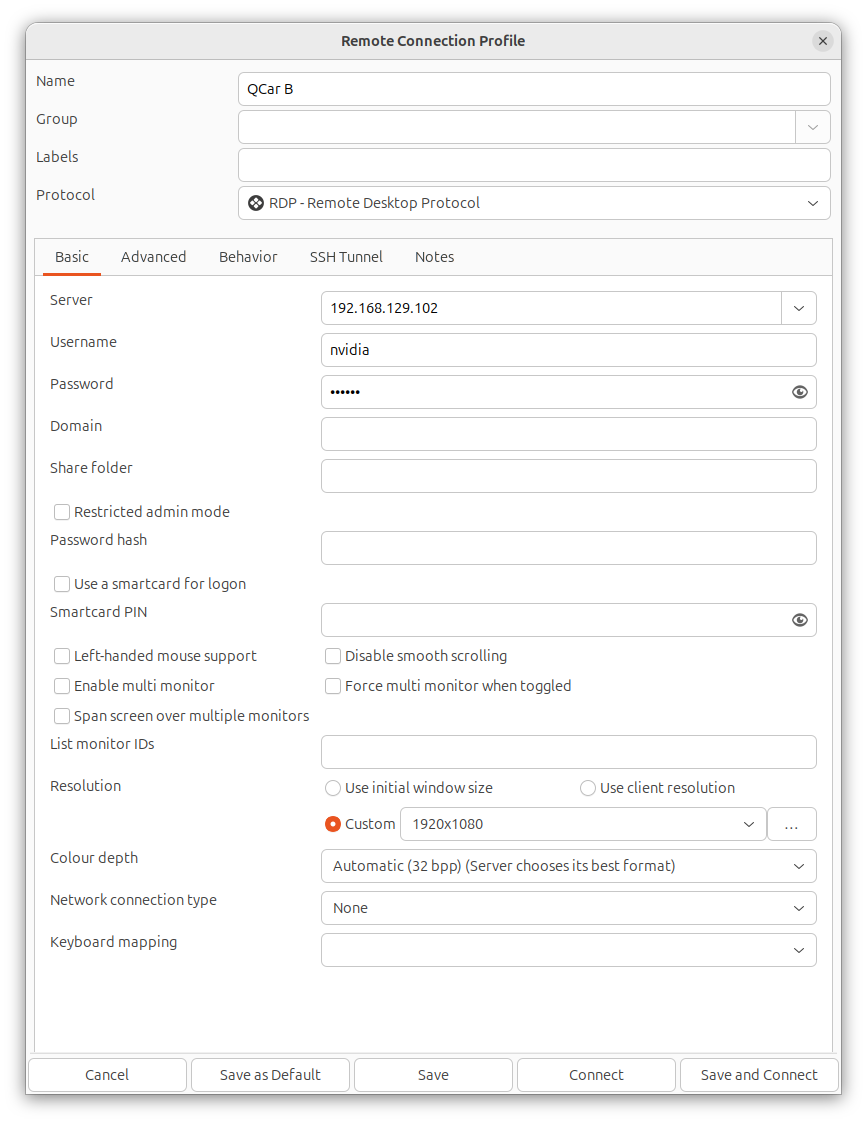This screenshot has width=867, height=1123.
Task: Click the Server address field 192.168.129.102
Action: pyautogui.click(x=551, y=308)
